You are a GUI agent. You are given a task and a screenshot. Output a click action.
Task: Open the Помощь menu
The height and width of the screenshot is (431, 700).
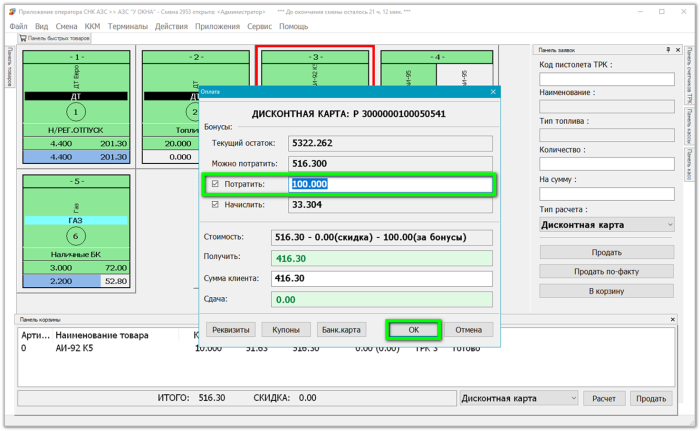coord(293,26)
